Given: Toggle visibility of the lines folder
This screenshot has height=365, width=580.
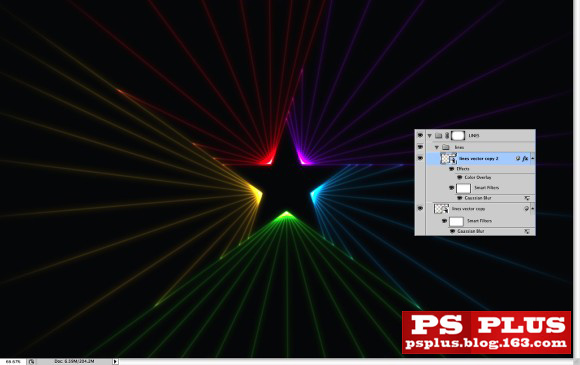Looking at the screenshot, I should click(420, 147).
